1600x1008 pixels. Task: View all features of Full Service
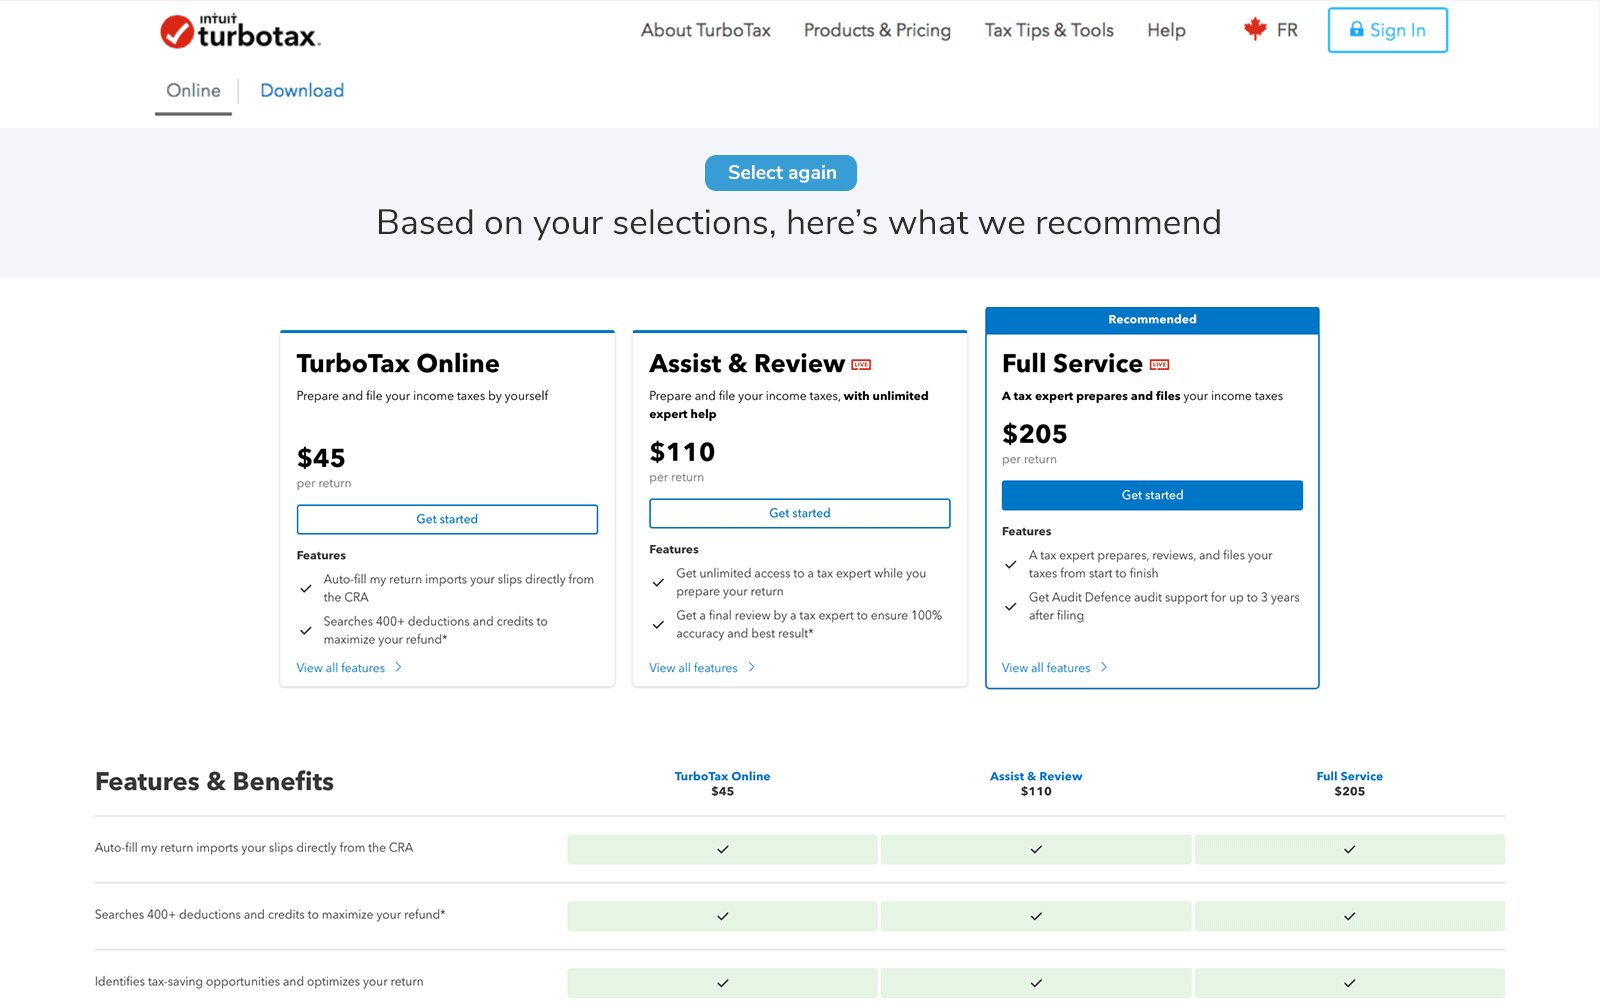[1046, 668]
